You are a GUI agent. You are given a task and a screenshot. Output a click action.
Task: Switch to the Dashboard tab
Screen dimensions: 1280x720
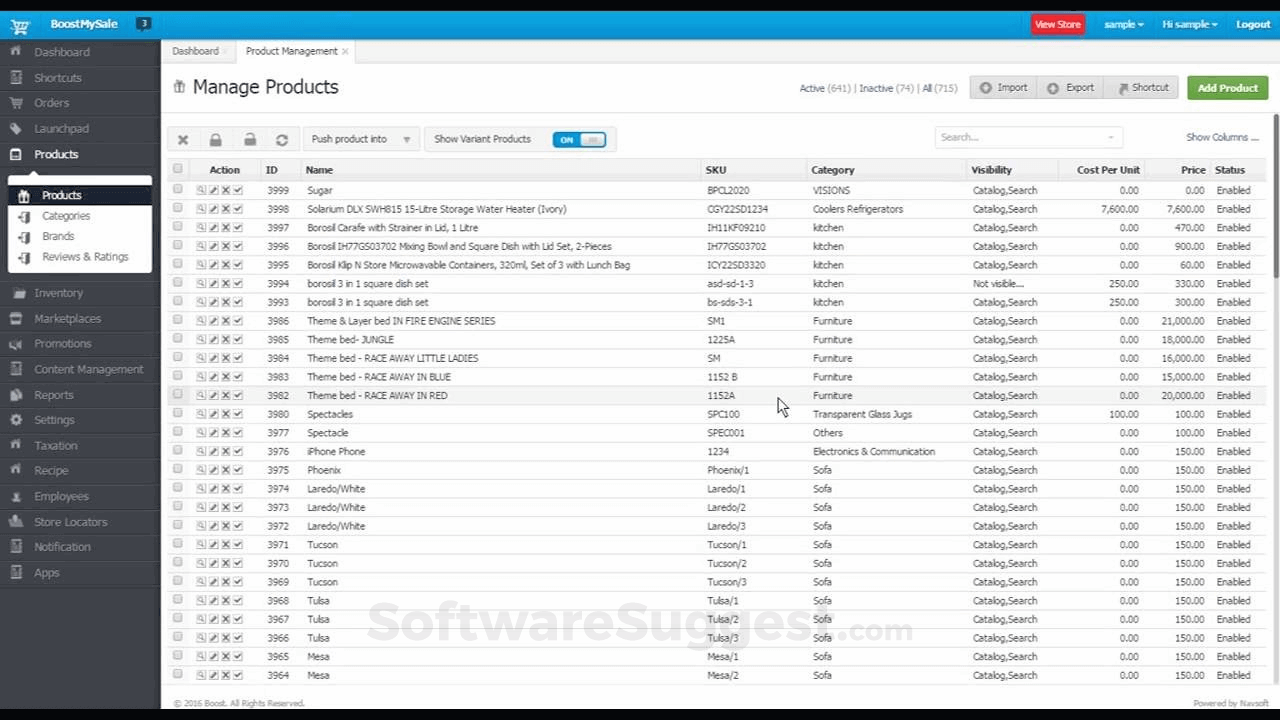(x=195, y=51)
